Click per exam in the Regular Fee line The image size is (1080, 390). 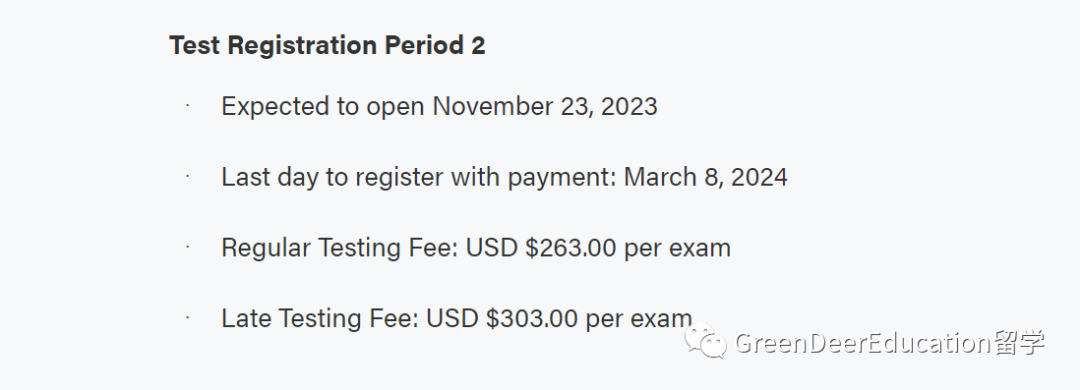(x=678, y=249)
